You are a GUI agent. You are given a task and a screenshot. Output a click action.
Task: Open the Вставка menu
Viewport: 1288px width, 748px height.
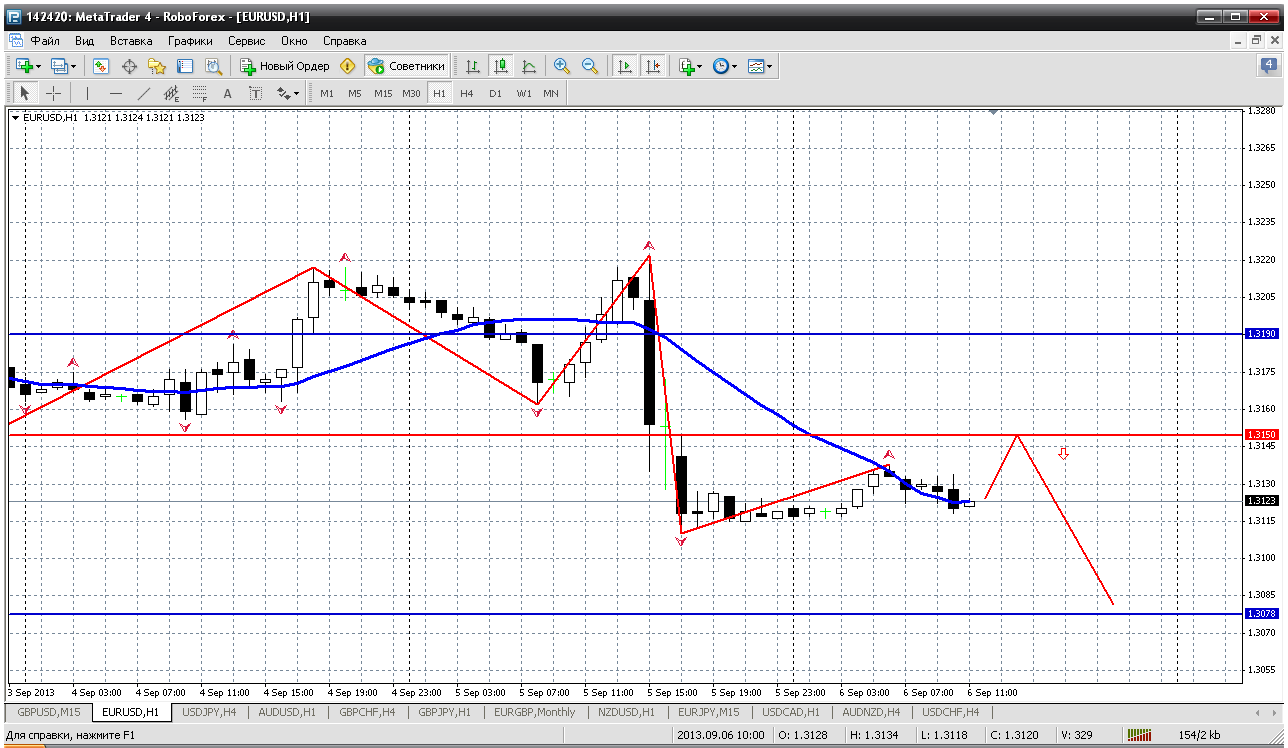[131, 41]
